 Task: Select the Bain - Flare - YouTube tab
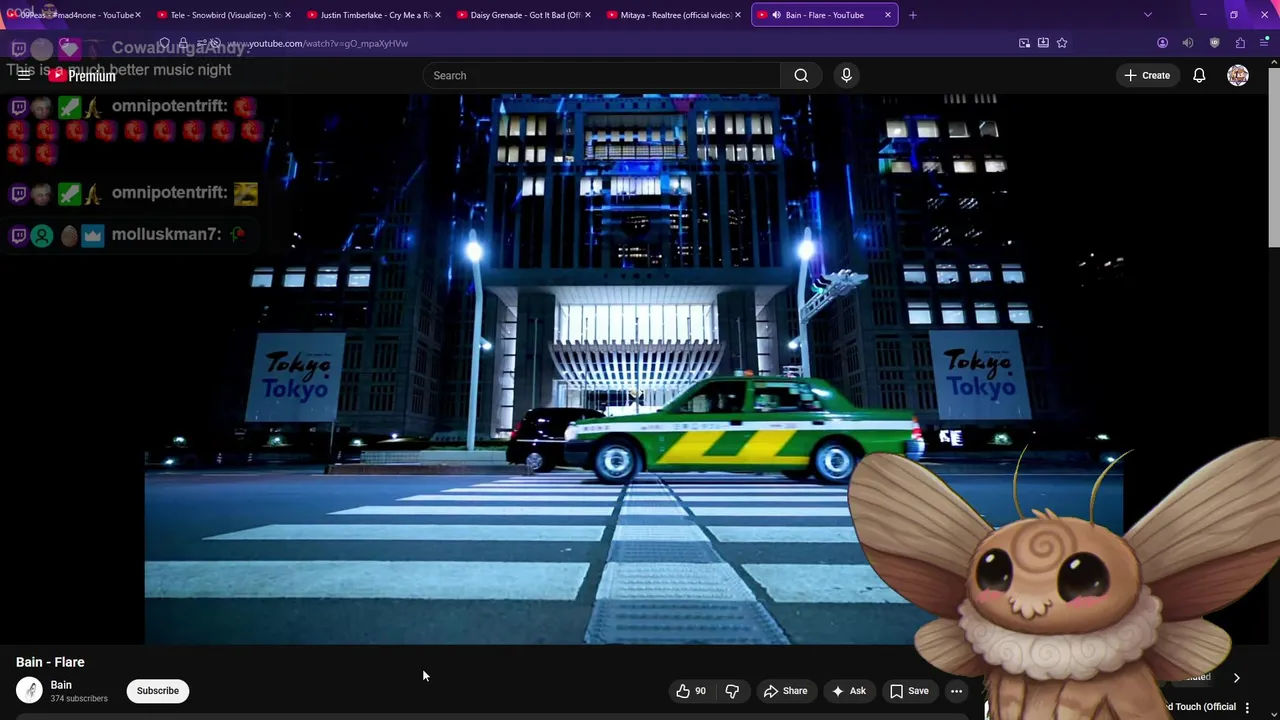[824, 15]
